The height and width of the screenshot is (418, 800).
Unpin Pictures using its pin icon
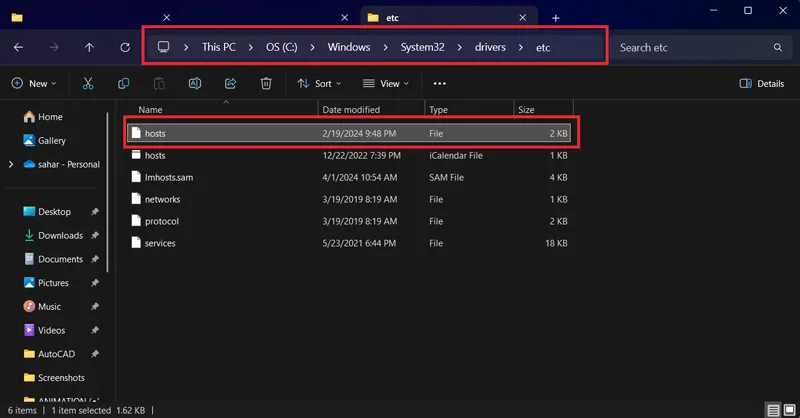[x=95, y=283]
